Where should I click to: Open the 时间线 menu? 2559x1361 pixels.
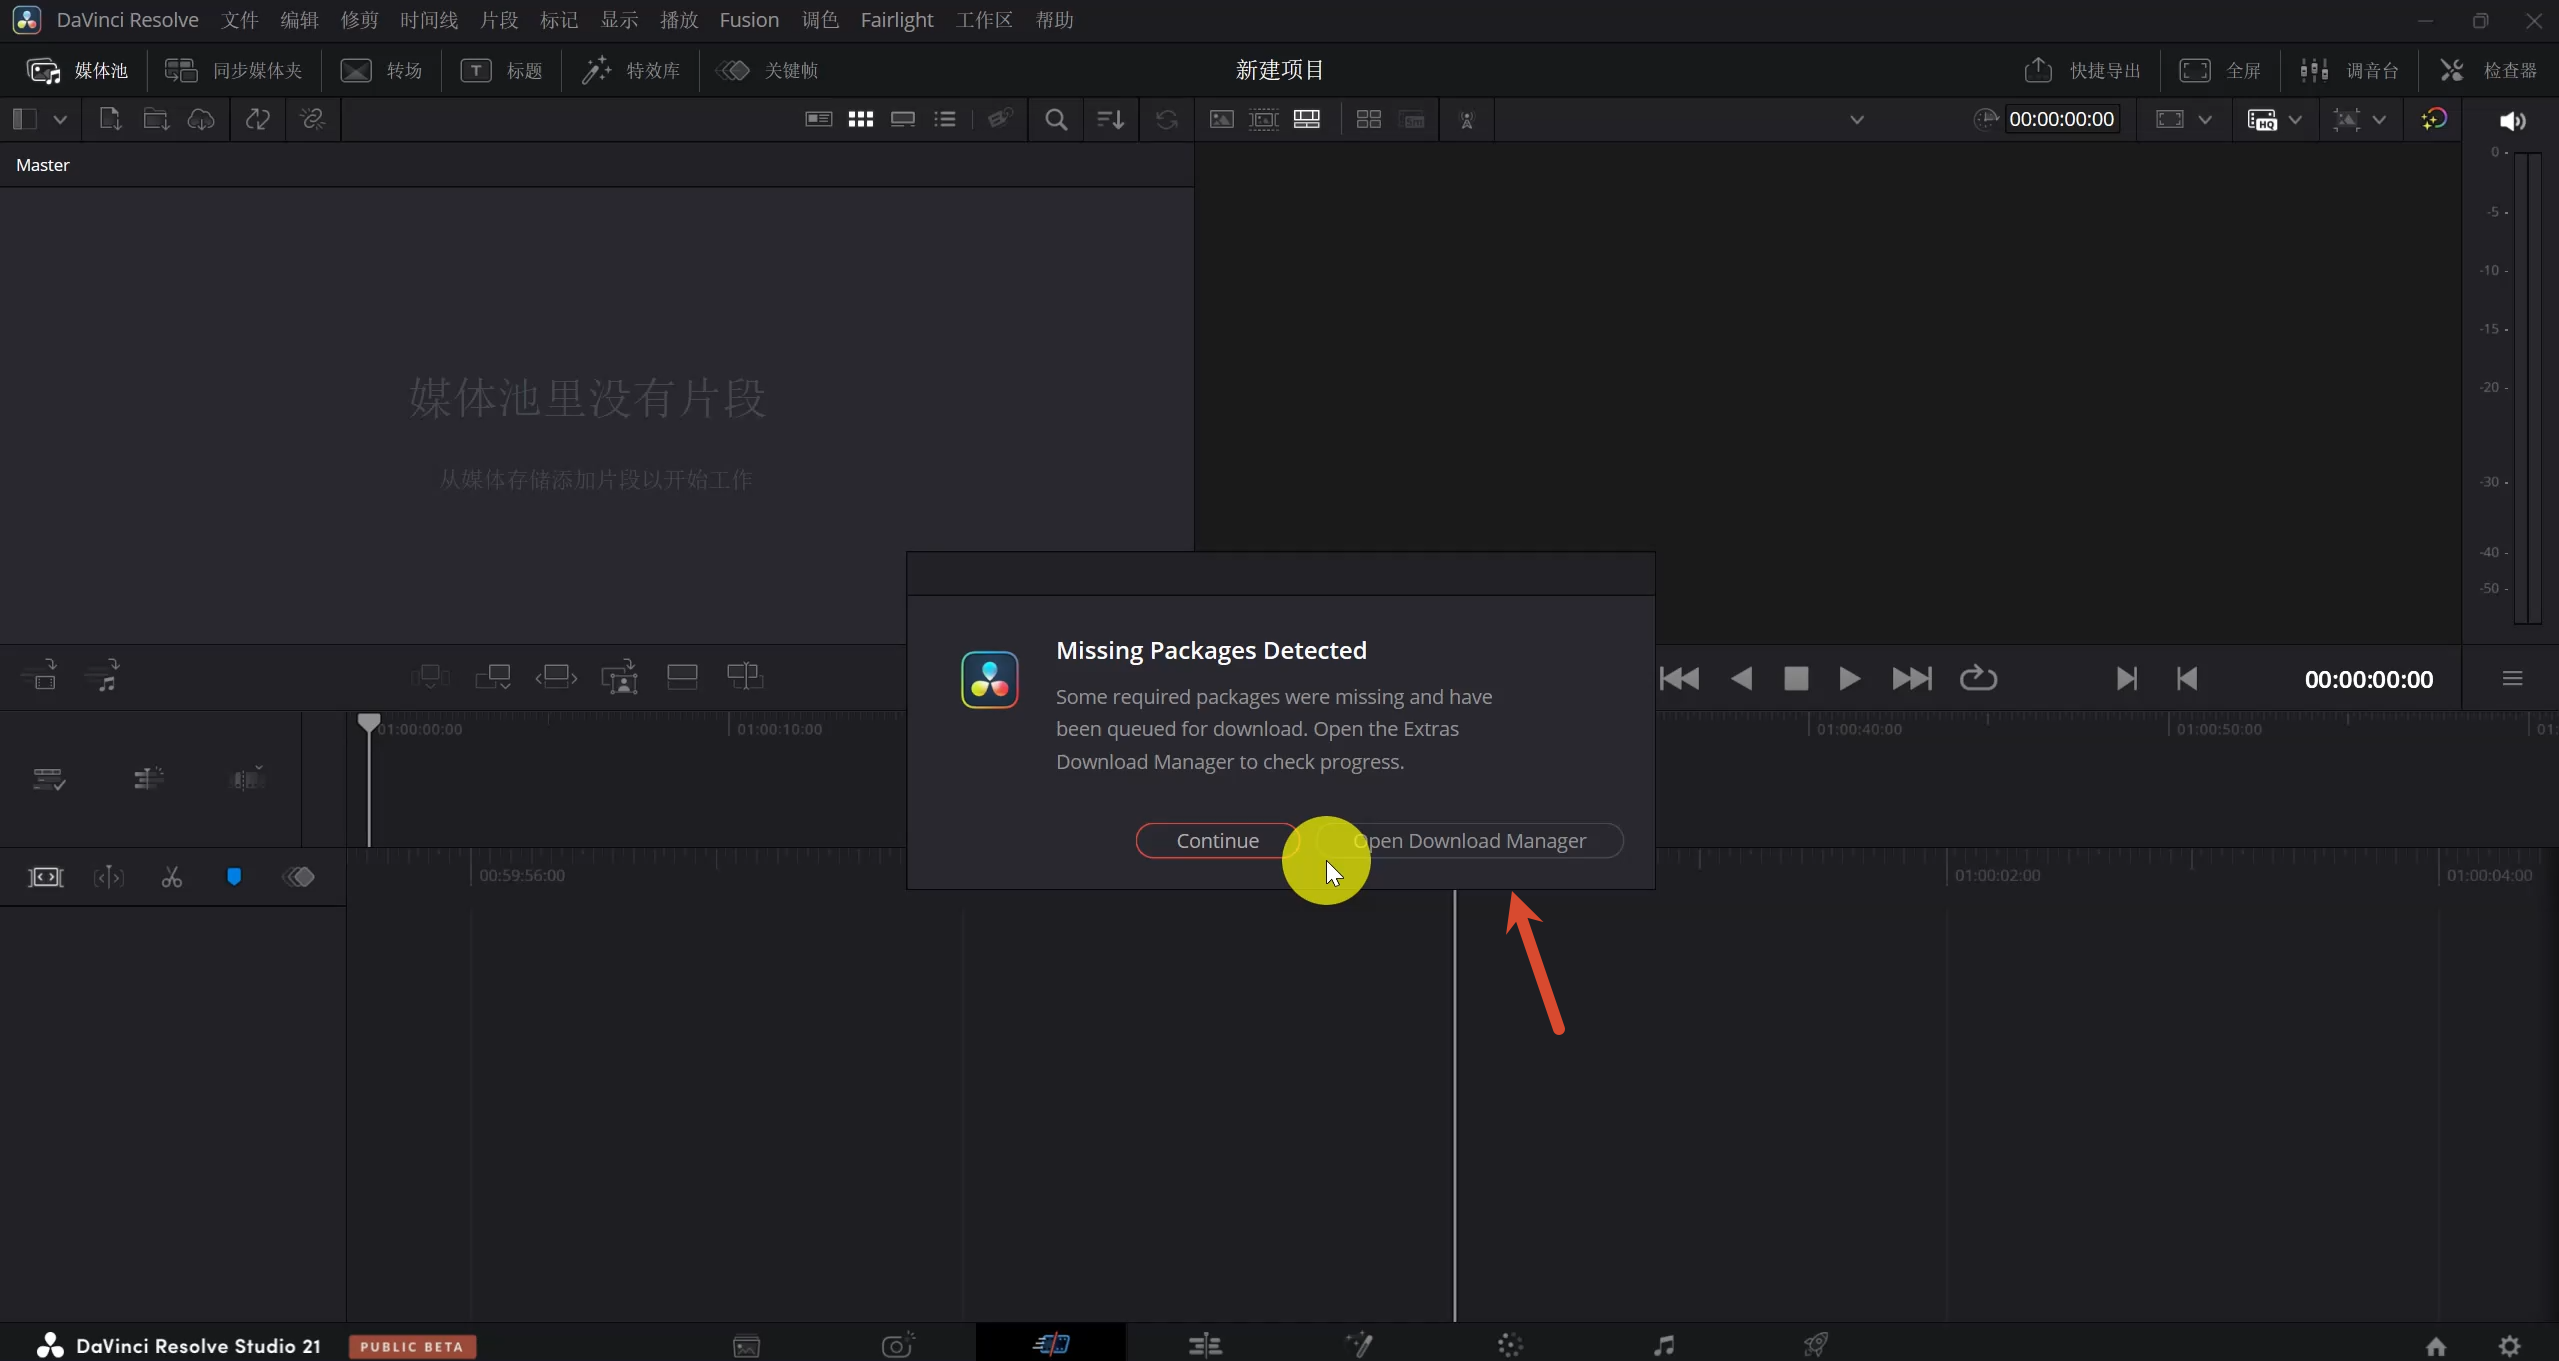click(429, 20)
